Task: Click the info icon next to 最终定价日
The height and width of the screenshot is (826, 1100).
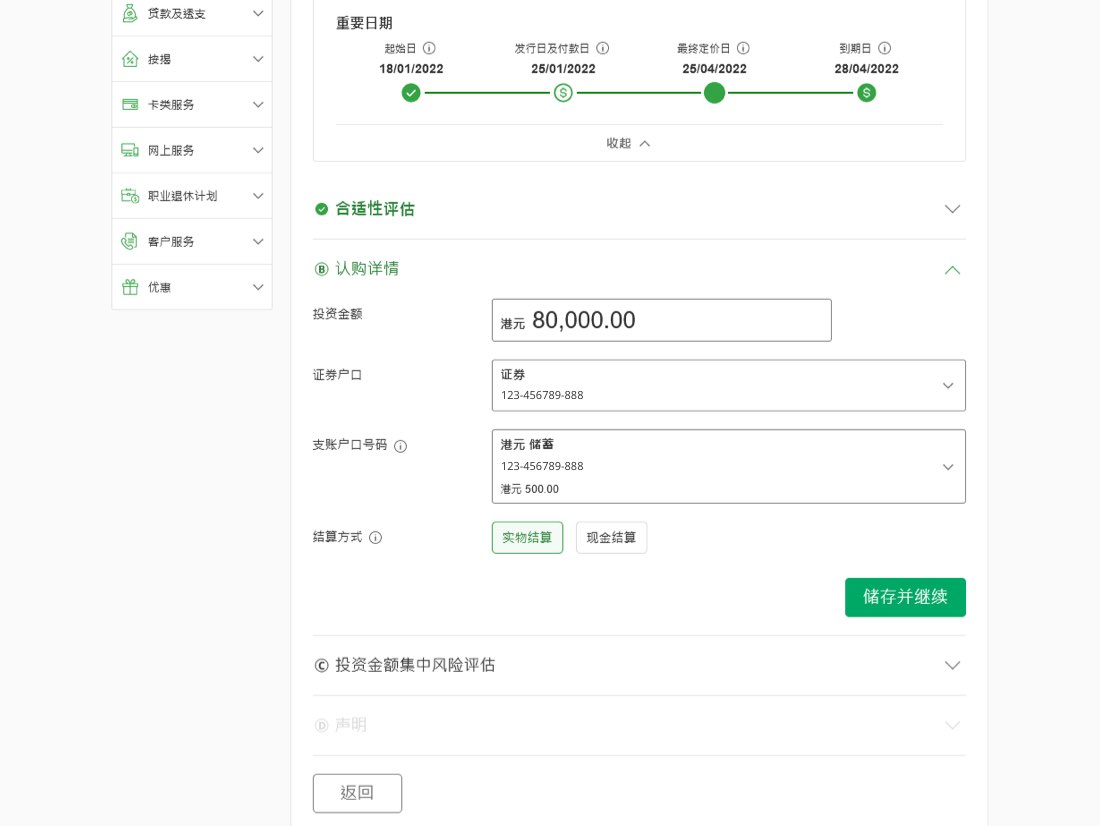Action: click(x=743, y=48)
